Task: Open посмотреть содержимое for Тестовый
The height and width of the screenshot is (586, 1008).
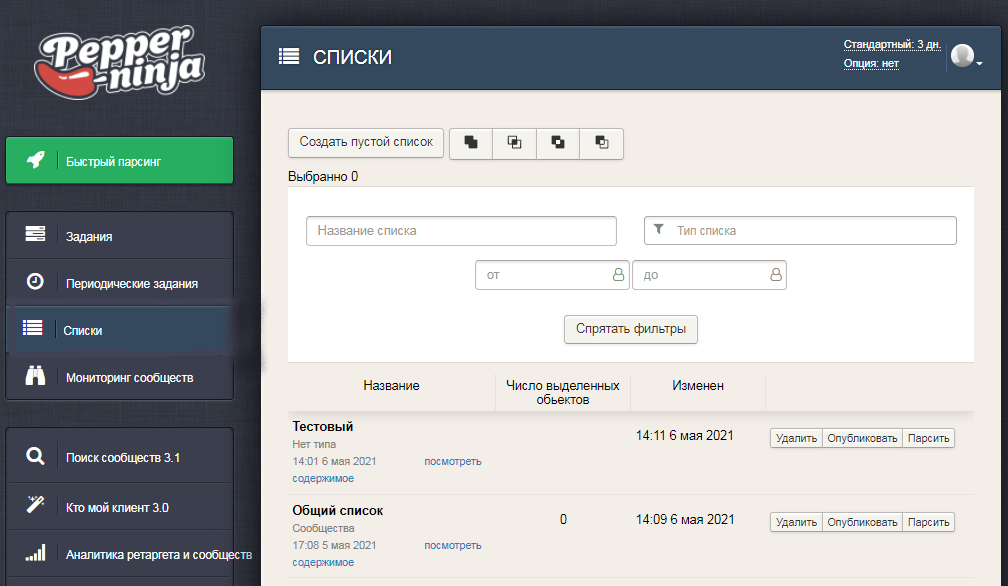Action: coord(453,461)
